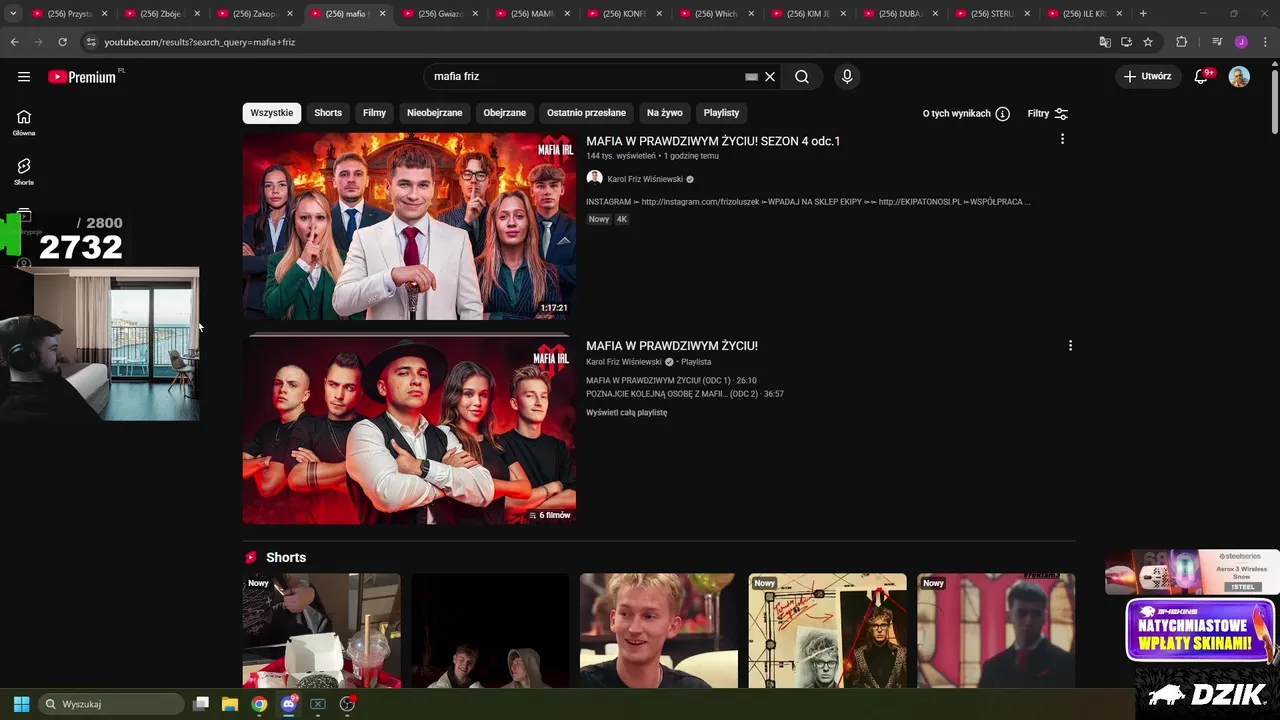
Task: Open MAFIA W PRAWDZIWYM ŻYCIU! SEZON 4 odc.1 title
Action: tap(713, 141)
